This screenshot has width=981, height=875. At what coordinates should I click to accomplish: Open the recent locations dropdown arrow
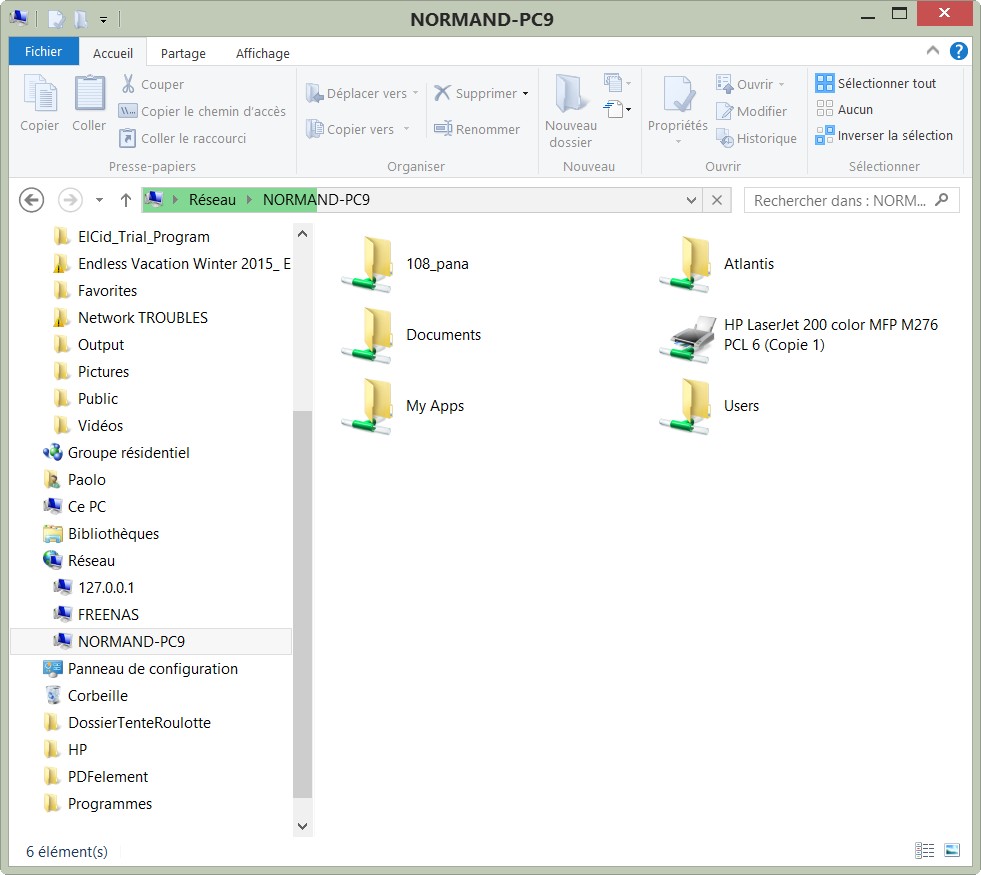[x=99, y=200]
